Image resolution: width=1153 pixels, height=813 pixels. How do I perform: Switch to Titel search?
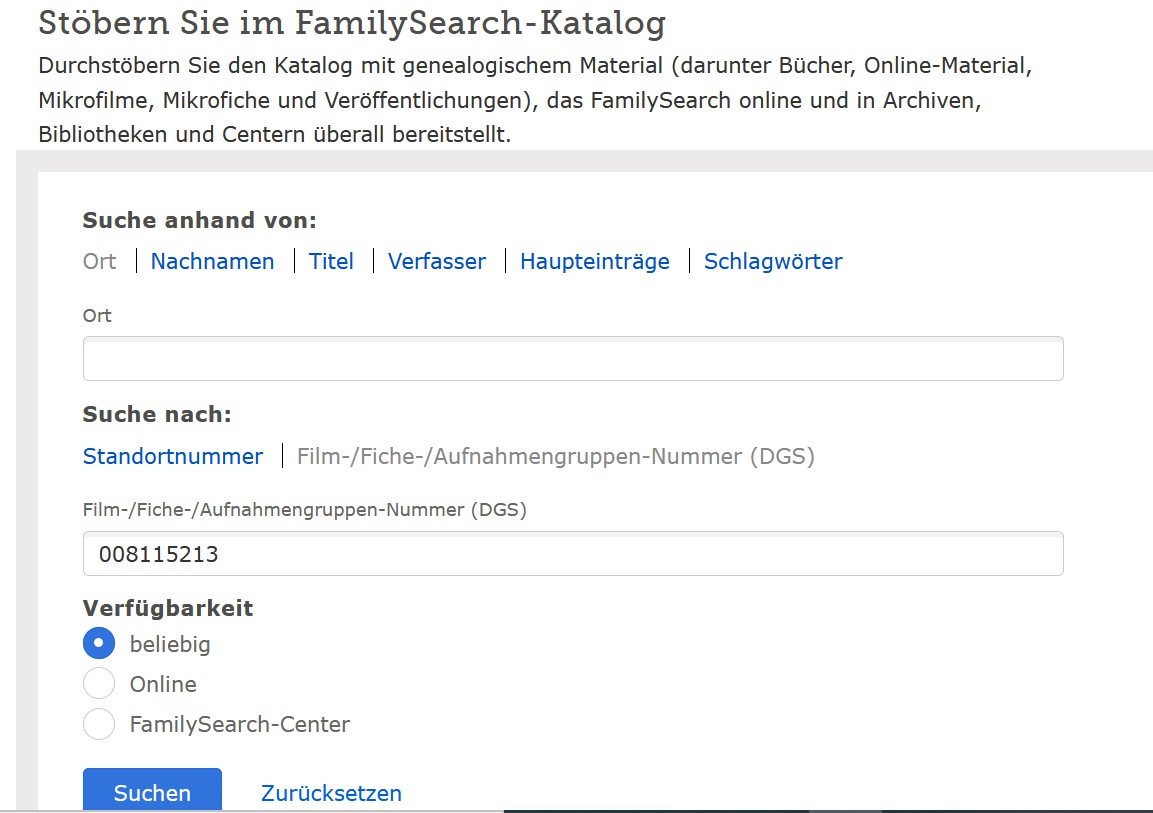(331, 261)
